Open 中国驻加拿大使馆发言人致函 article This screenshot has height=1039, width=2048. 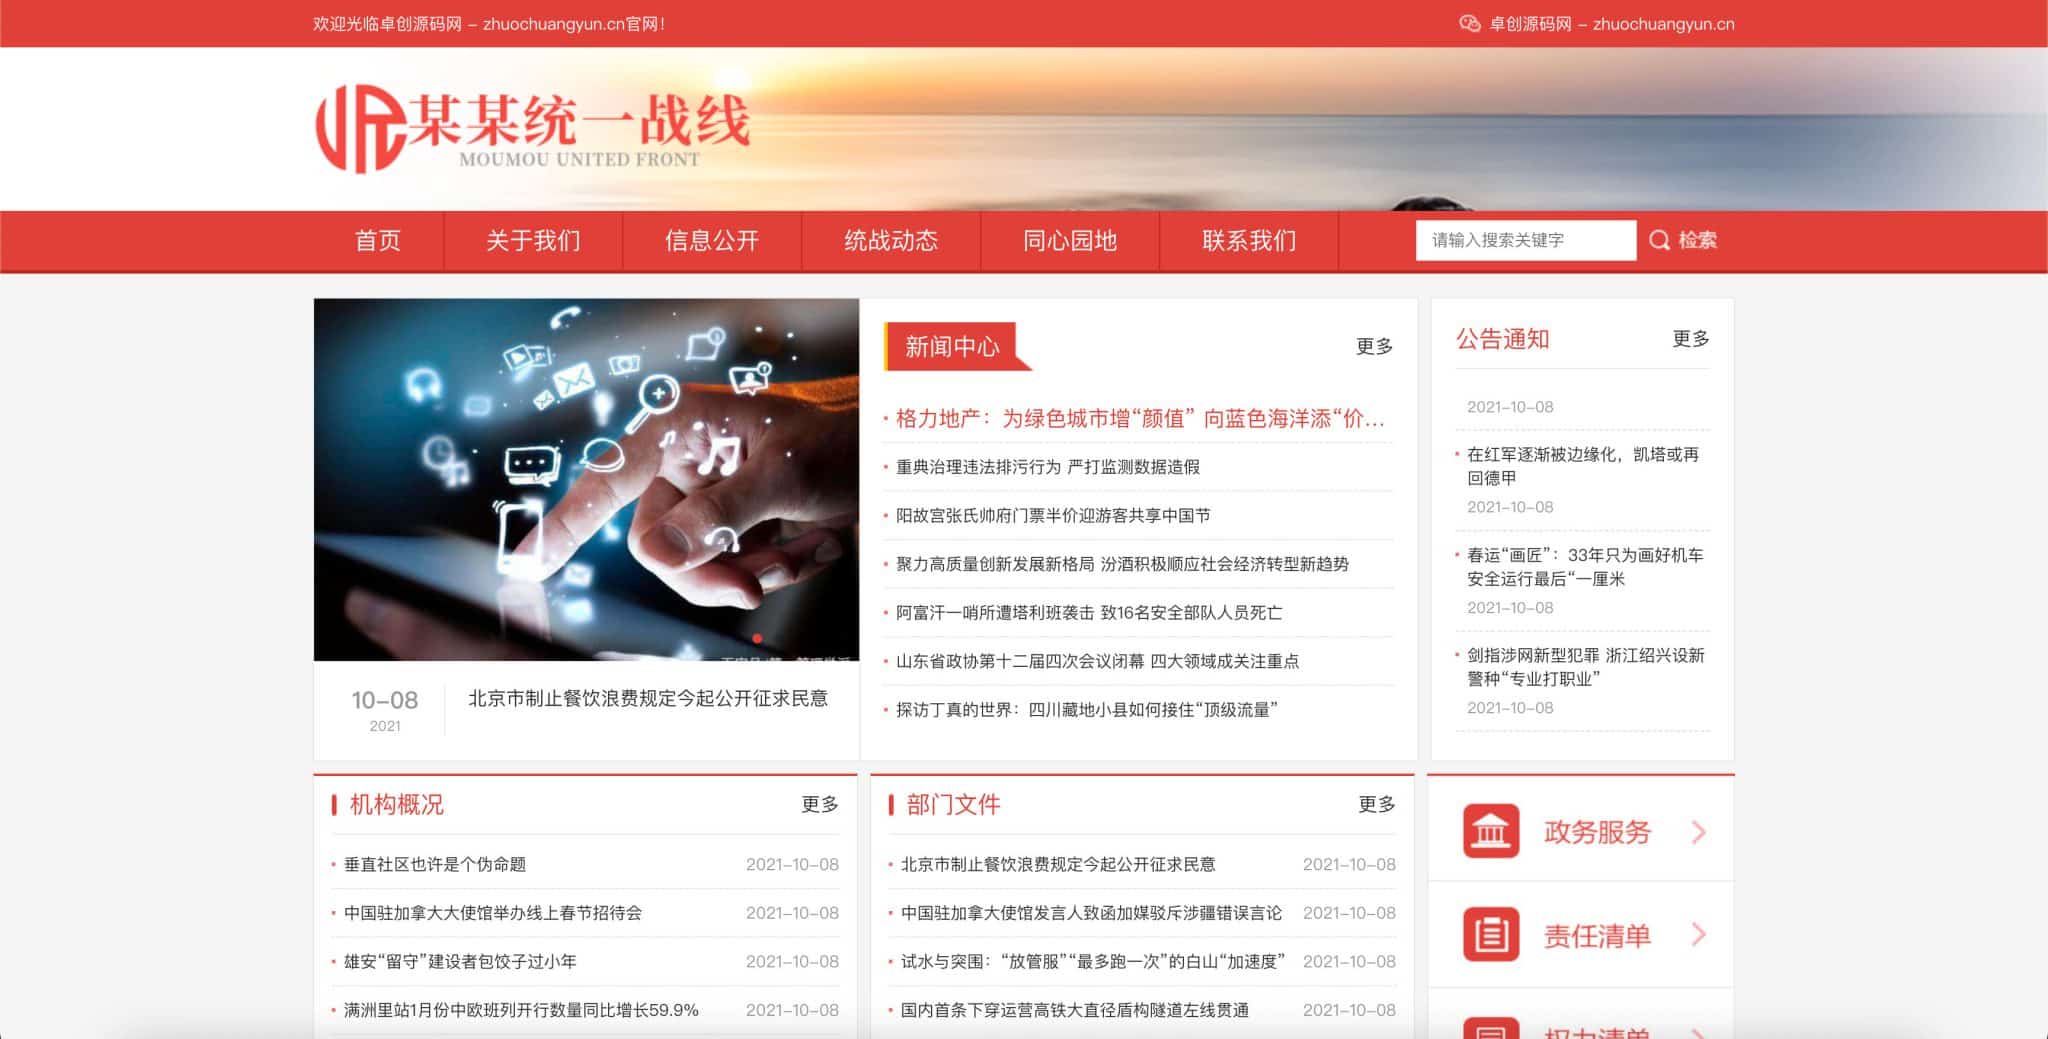click(x=1091, y=913)
